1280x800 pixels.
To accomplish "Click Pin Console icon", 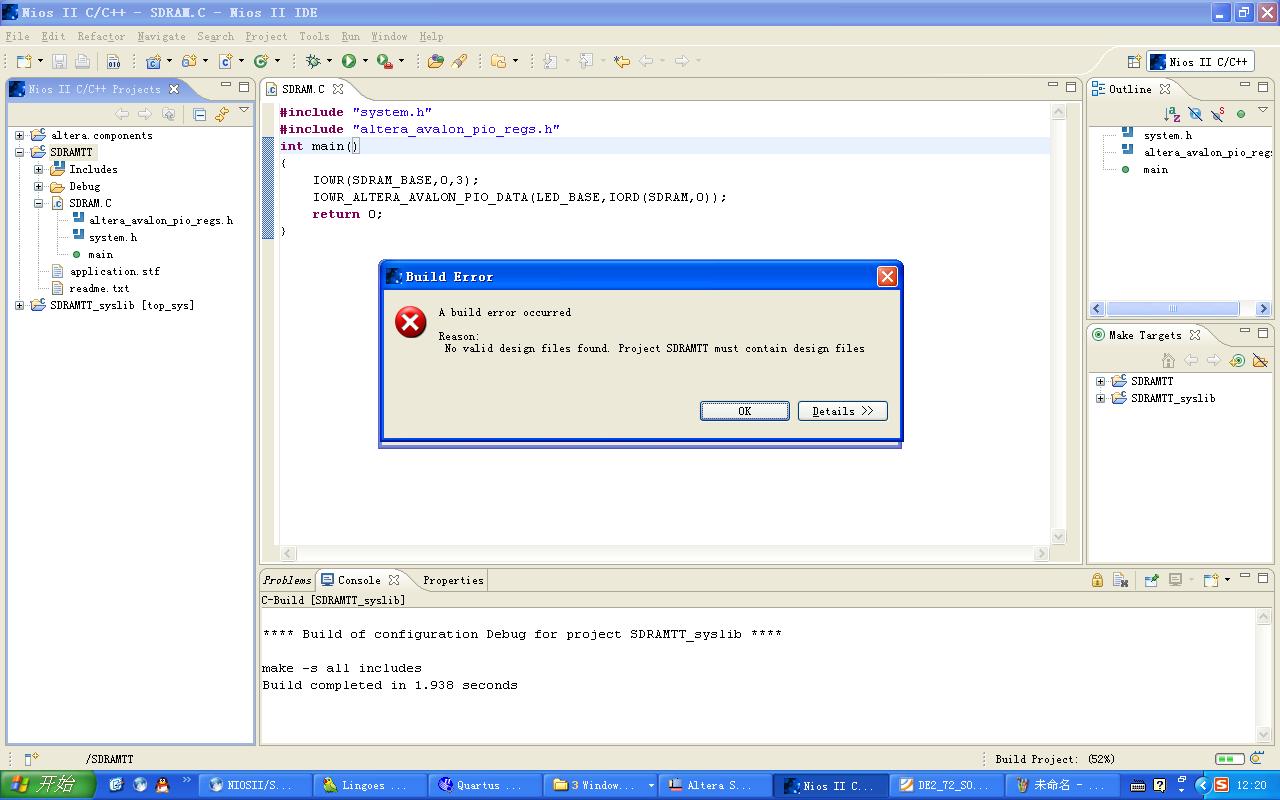I will click(1151, 580).
